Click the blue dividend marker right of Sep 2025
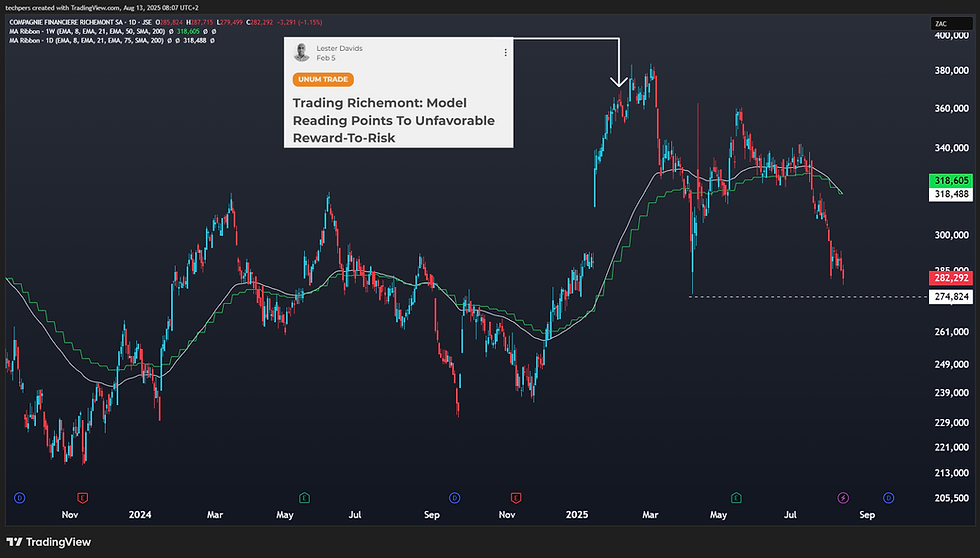 (888, 498)
